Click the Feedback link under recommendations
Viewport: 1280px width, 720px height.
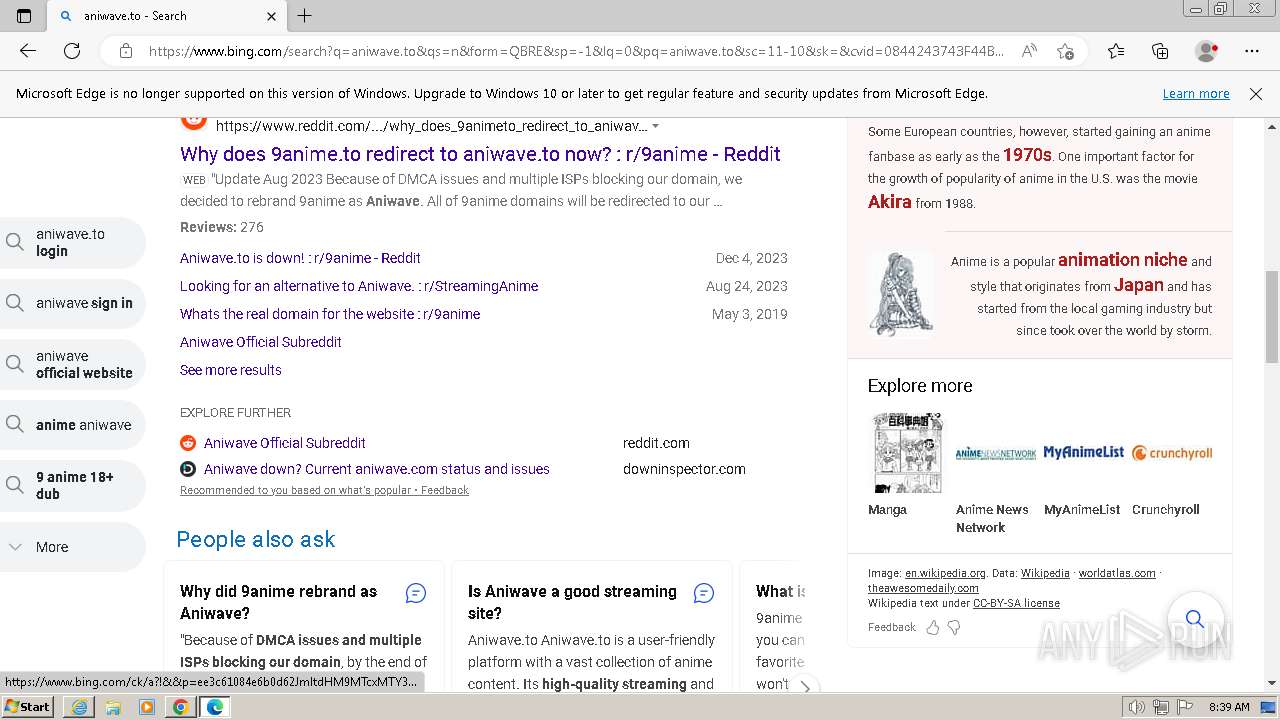(x=445, y=490)
